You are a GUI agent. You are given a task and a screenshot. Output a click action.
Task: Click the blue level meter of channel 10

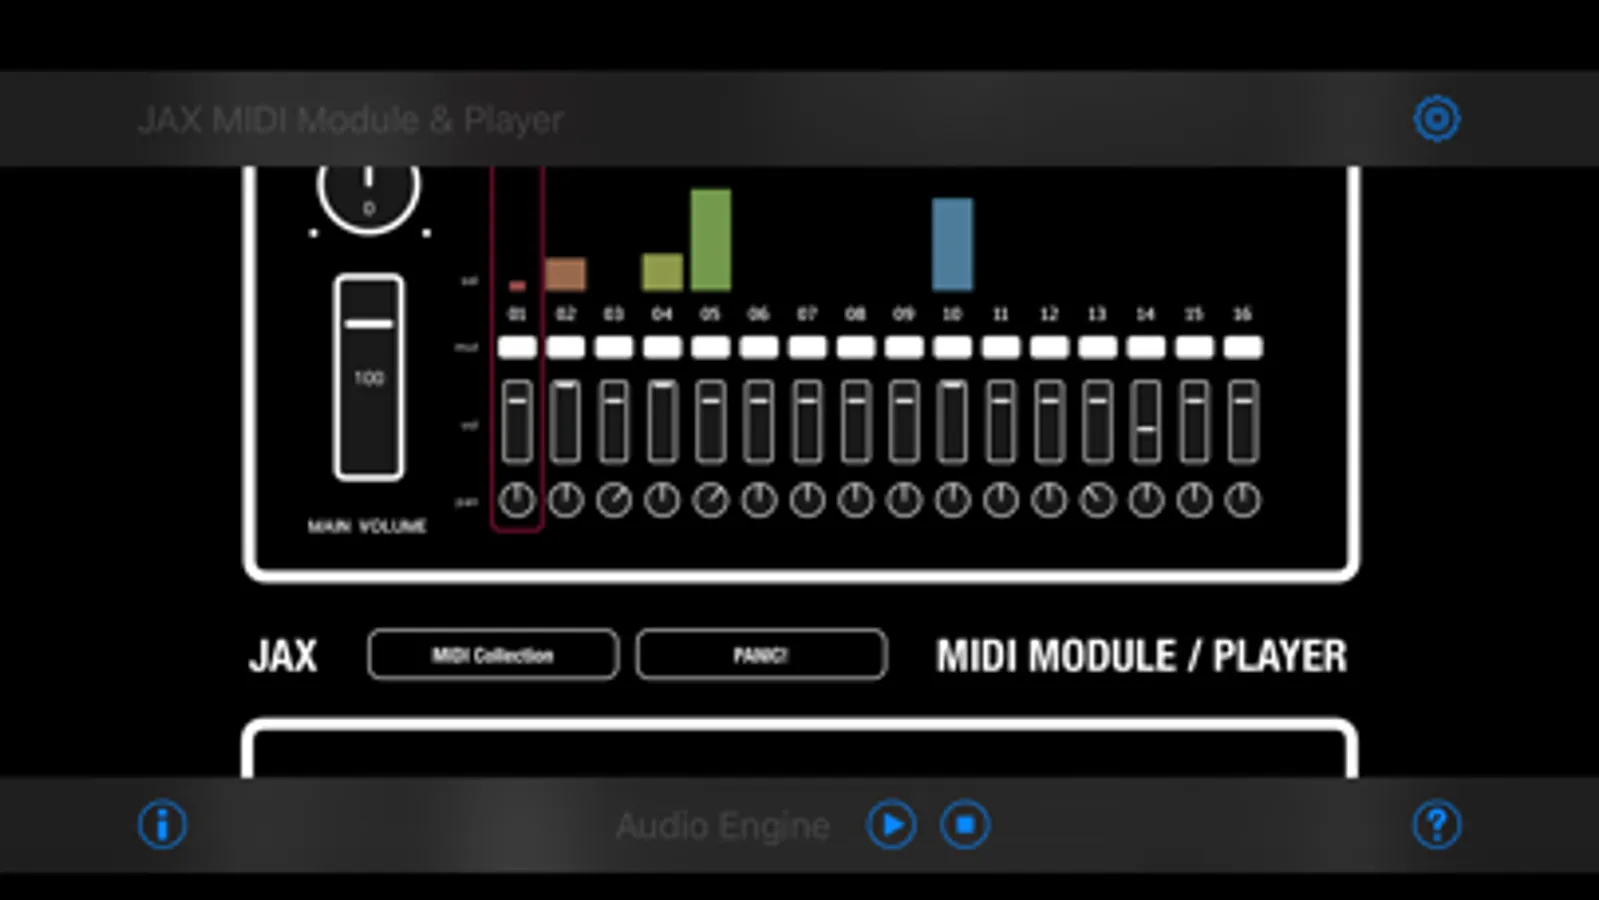952,244
